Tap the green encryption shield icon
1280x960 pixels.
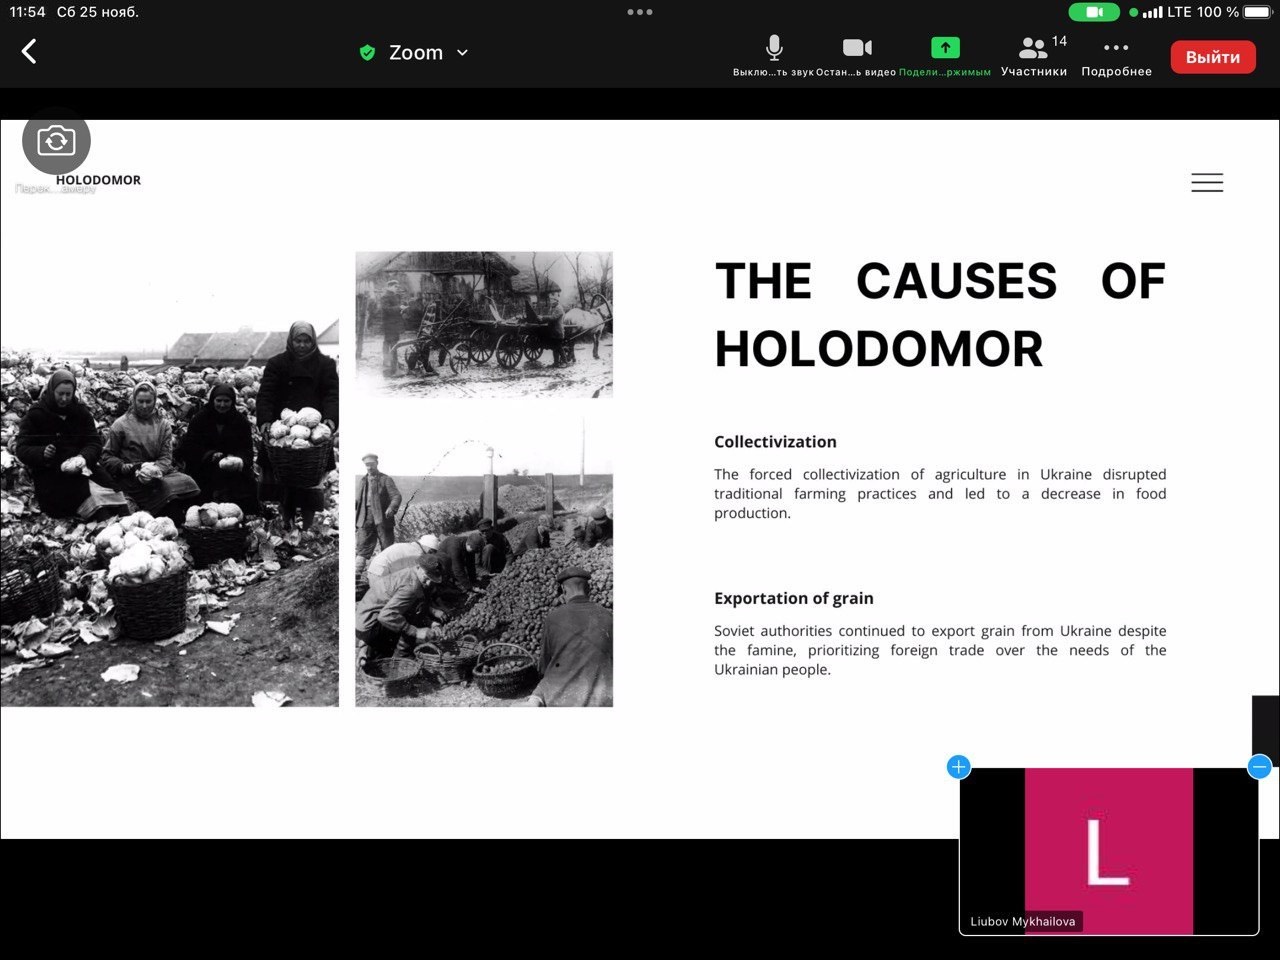coord(367,53)
